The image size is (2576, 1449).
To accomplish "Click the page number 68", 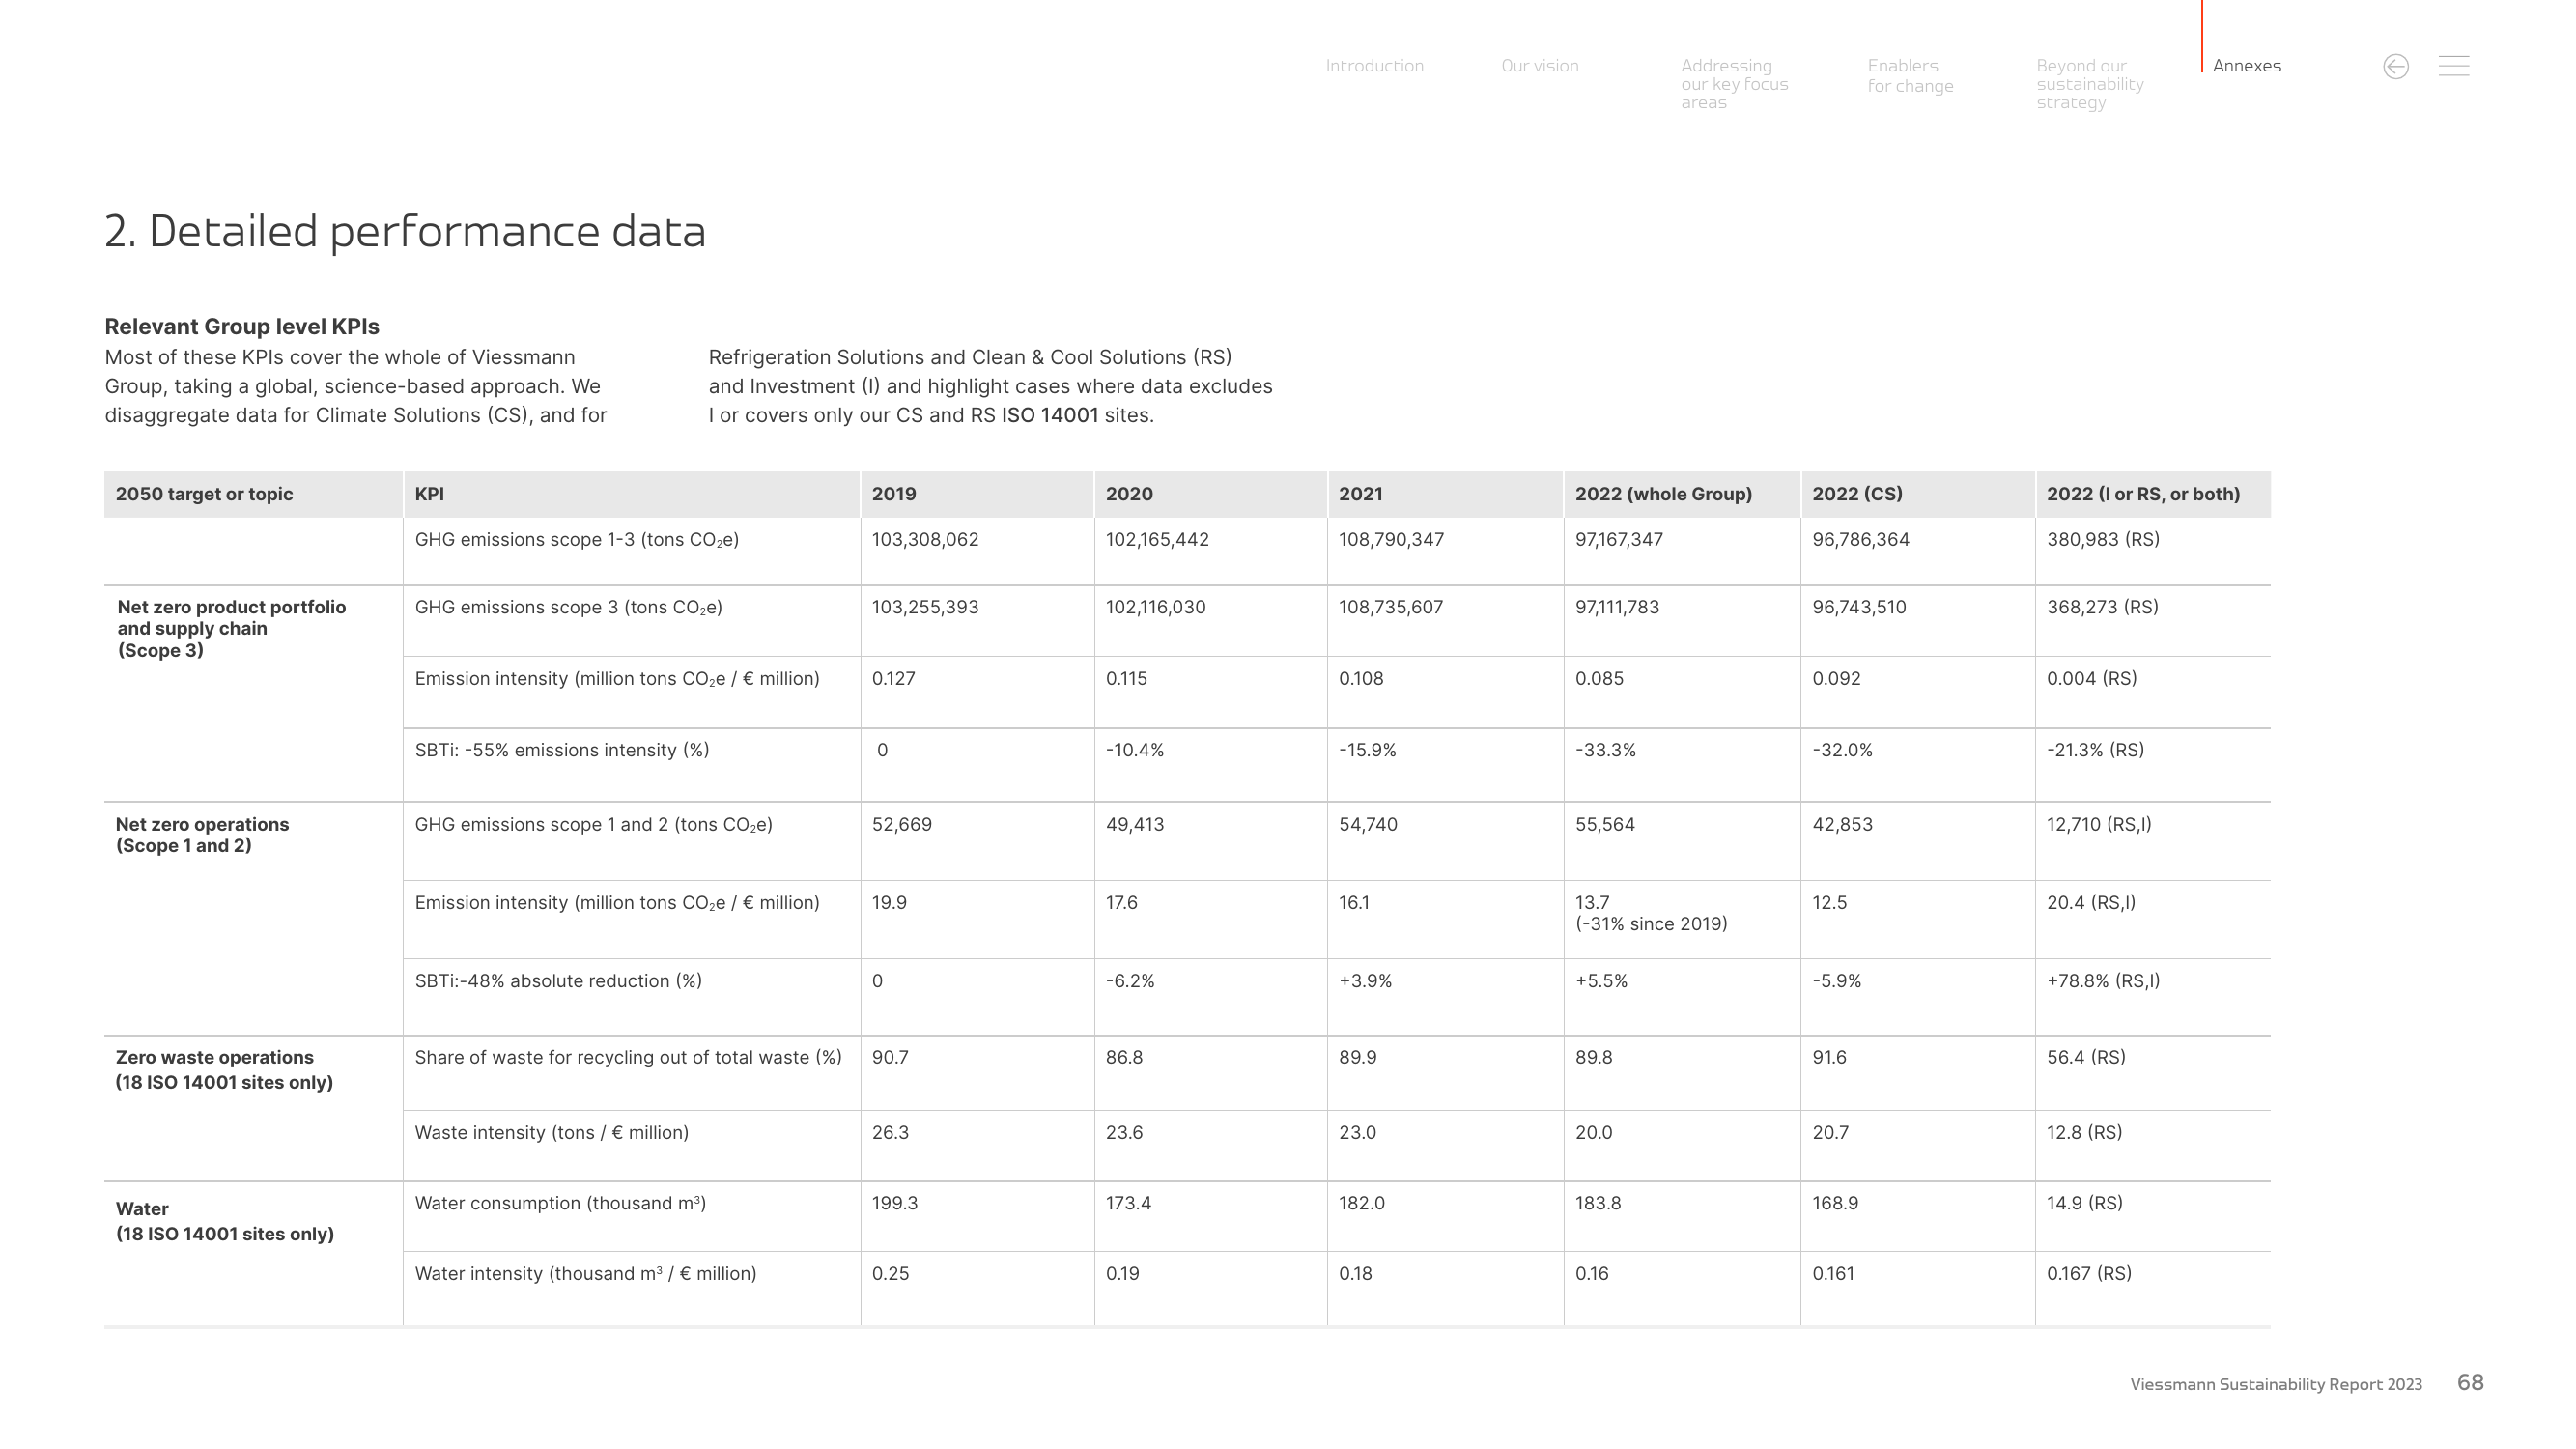I will pos(2470,1383).
